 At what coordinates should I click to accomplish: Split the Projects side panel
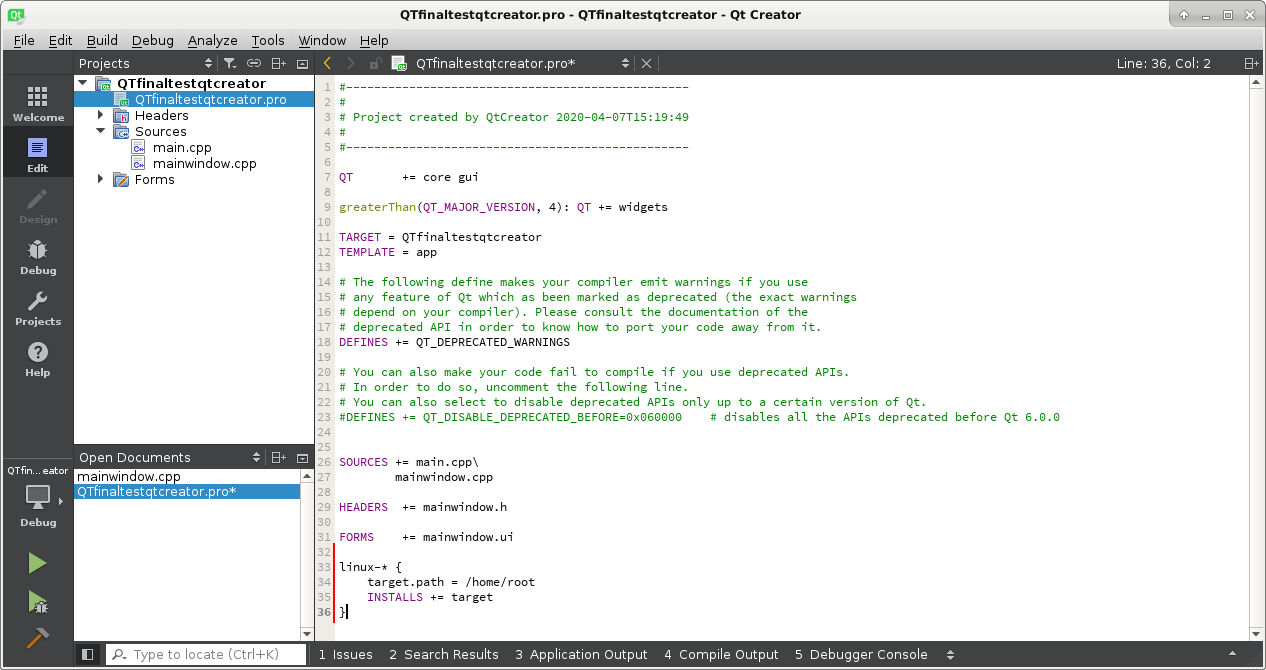279,63
